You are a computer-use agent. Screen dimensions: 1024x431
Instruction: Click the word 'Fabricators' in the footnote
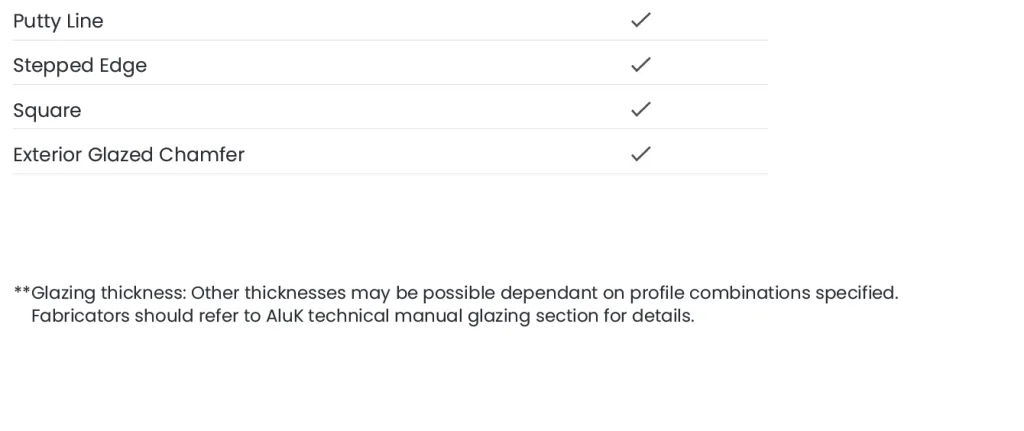79,316
